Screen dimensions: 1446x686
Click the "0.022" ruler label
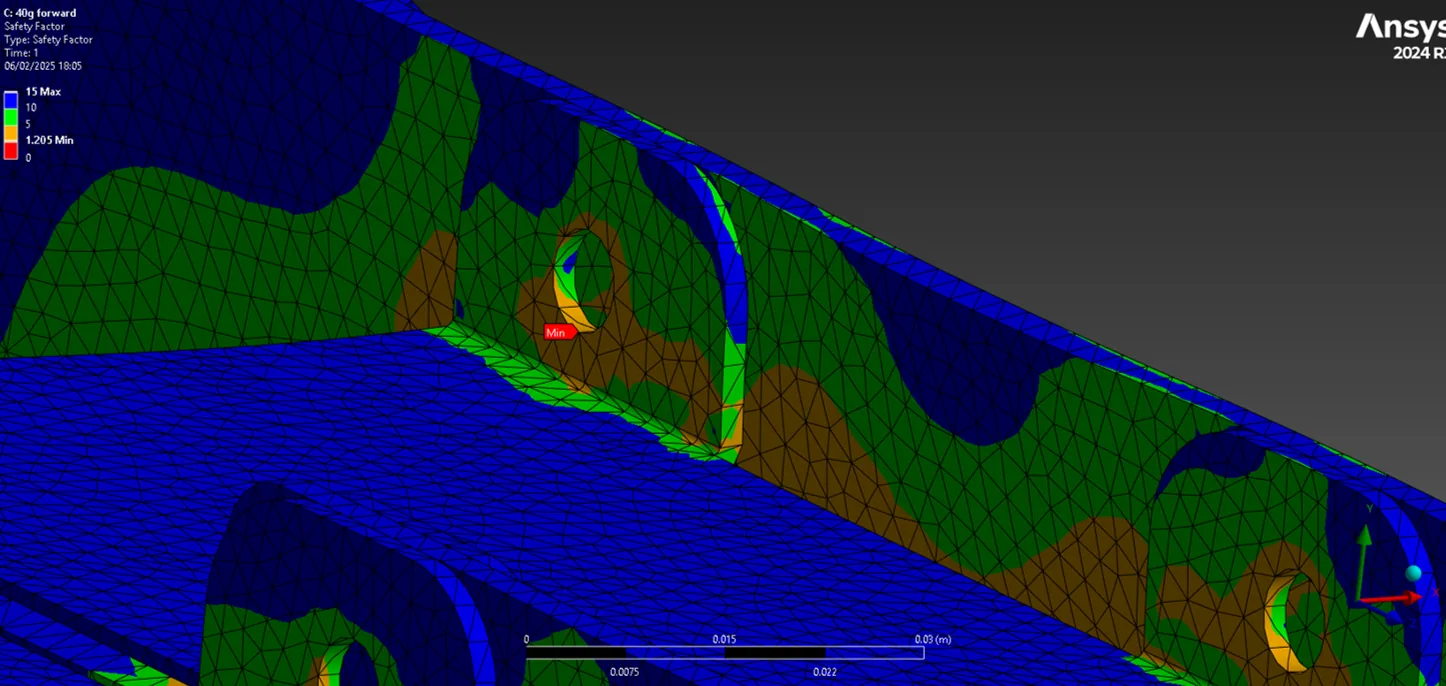pyautogui.click(x=825, y=672)
